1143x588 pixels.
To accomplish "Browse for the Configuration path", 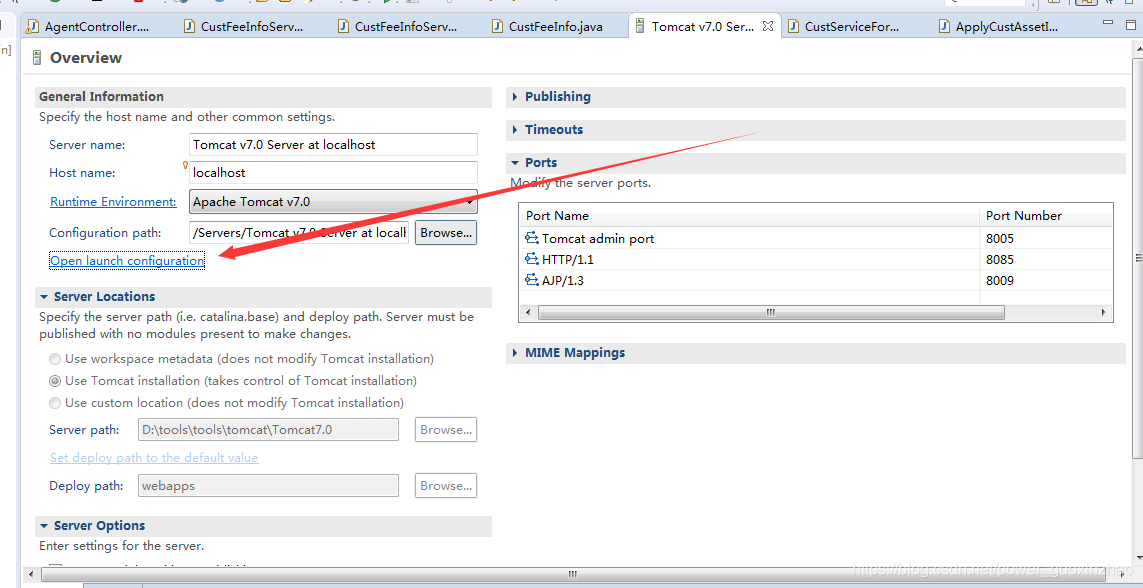I will click(x=445, y=232).
